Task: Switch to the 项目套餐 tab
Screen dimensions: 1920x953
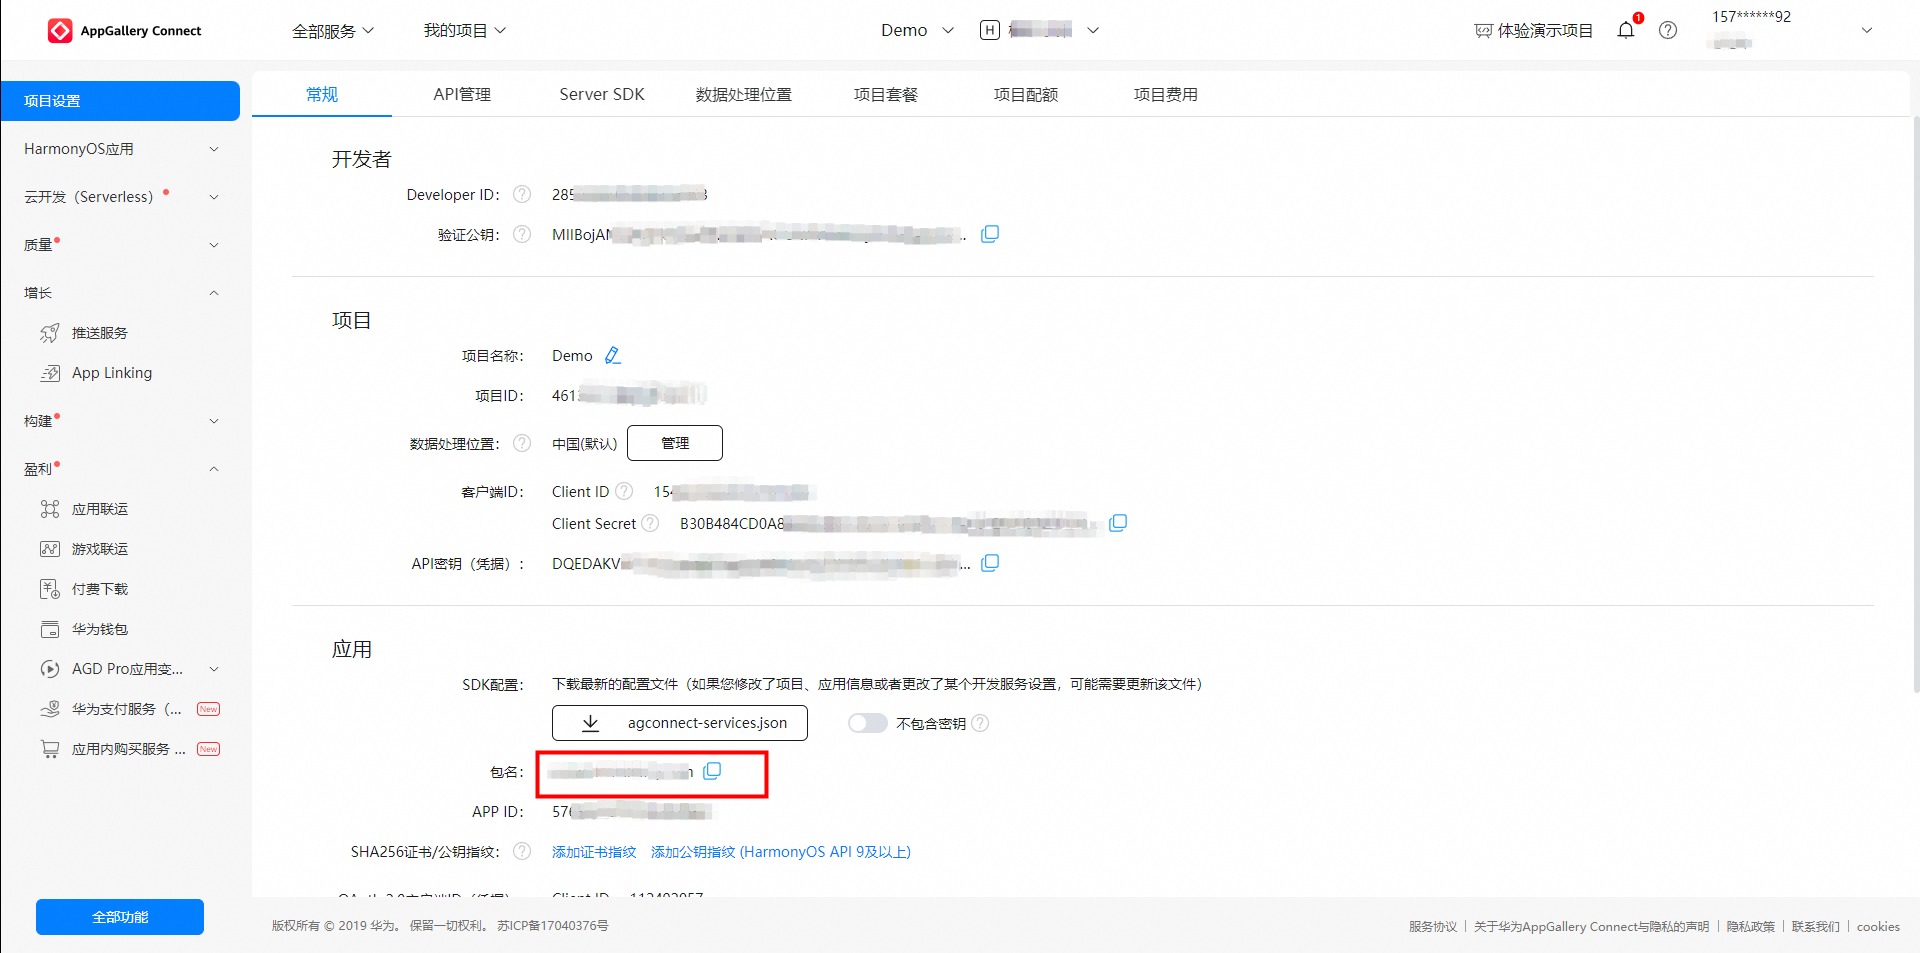Action: tap(886, 94)
